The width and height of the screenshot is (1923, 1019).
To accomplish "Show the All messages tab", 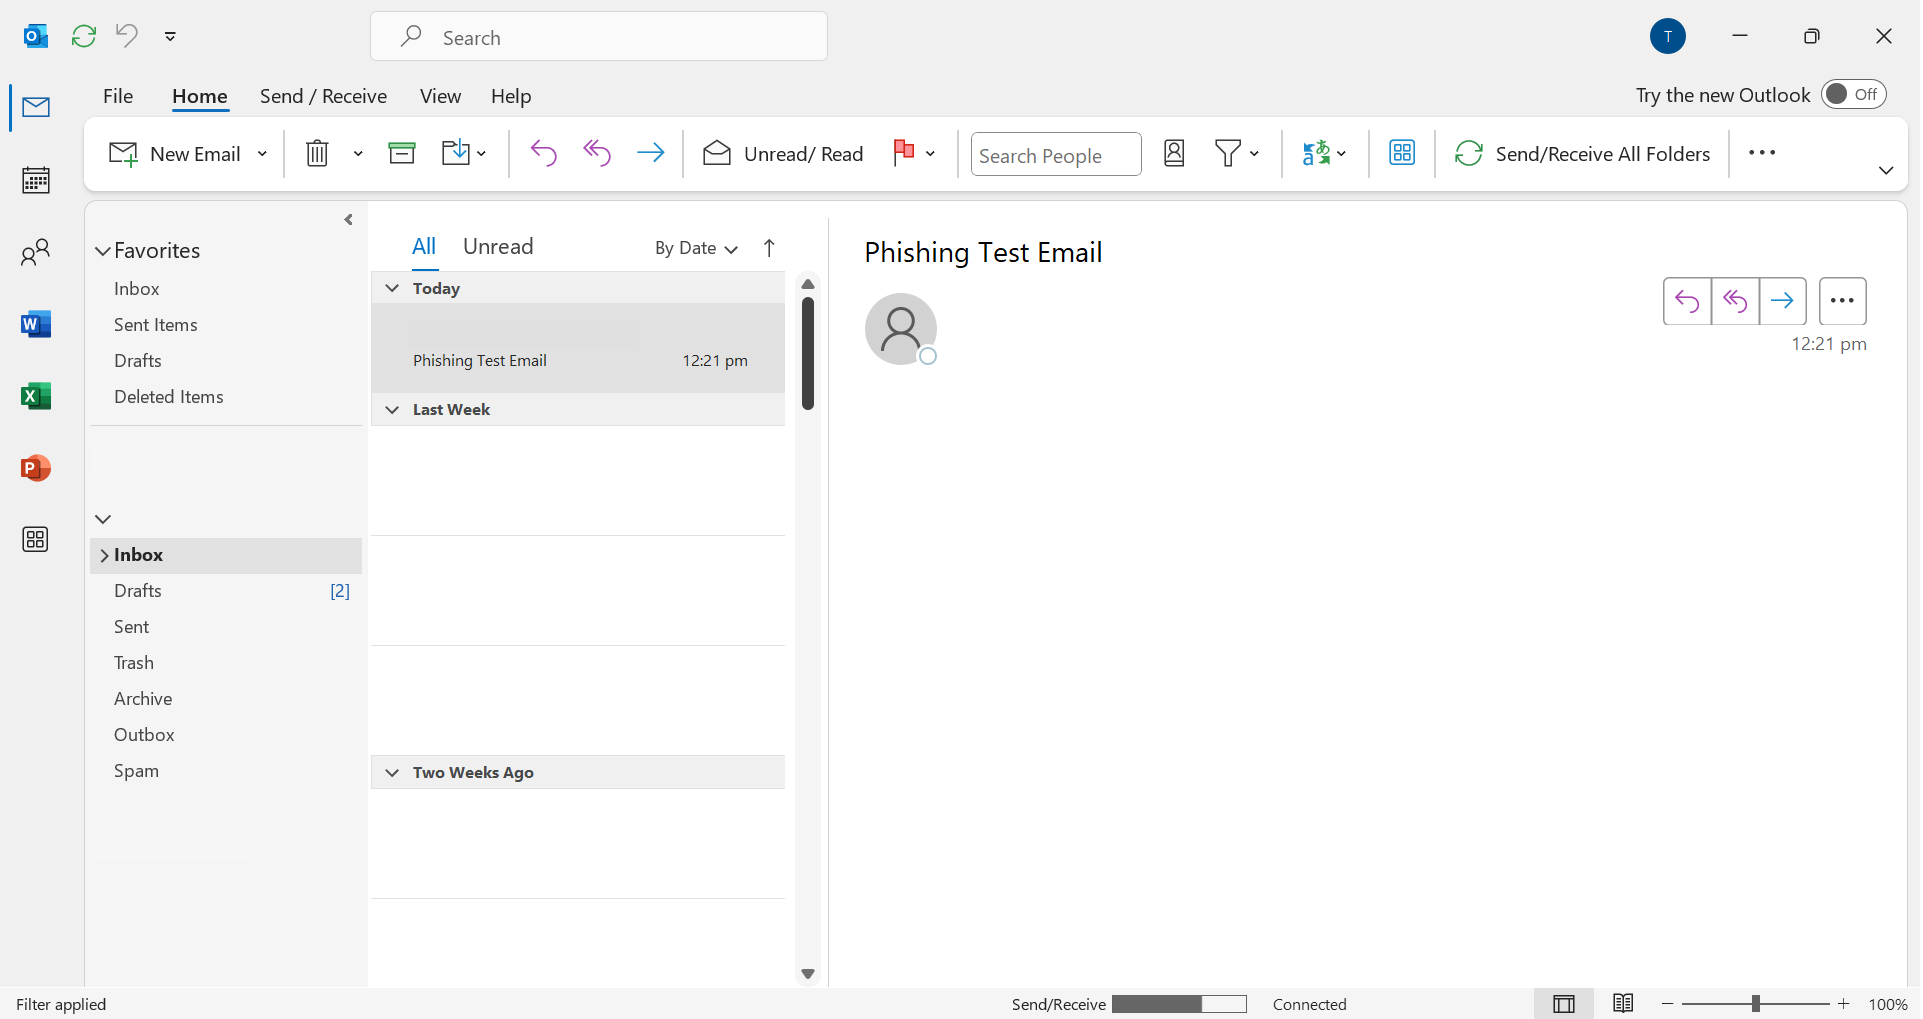I will 424,247.
